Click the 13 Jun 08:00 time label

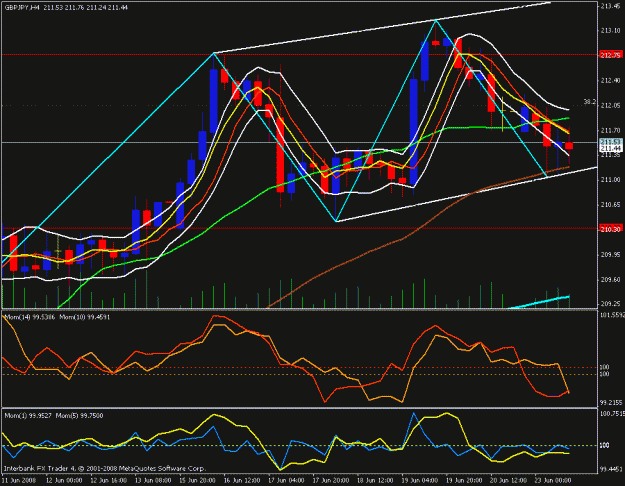153,480
